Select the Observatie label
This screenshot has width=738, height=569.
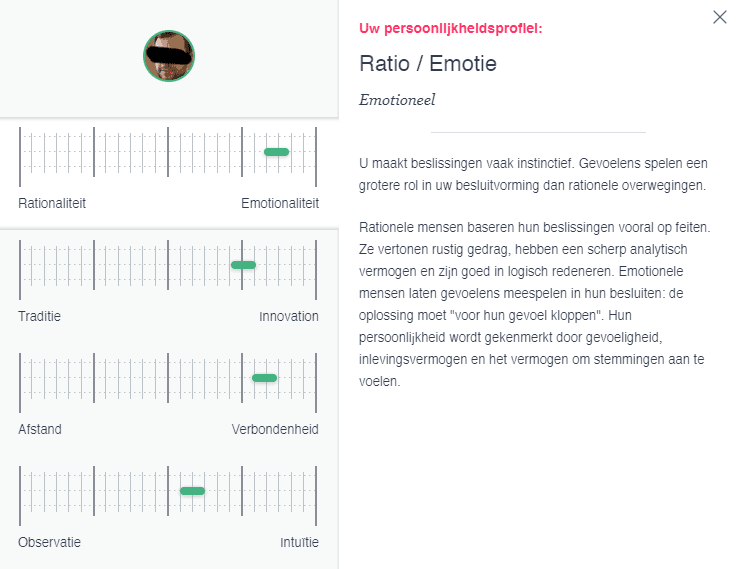(x=49, y=542)
